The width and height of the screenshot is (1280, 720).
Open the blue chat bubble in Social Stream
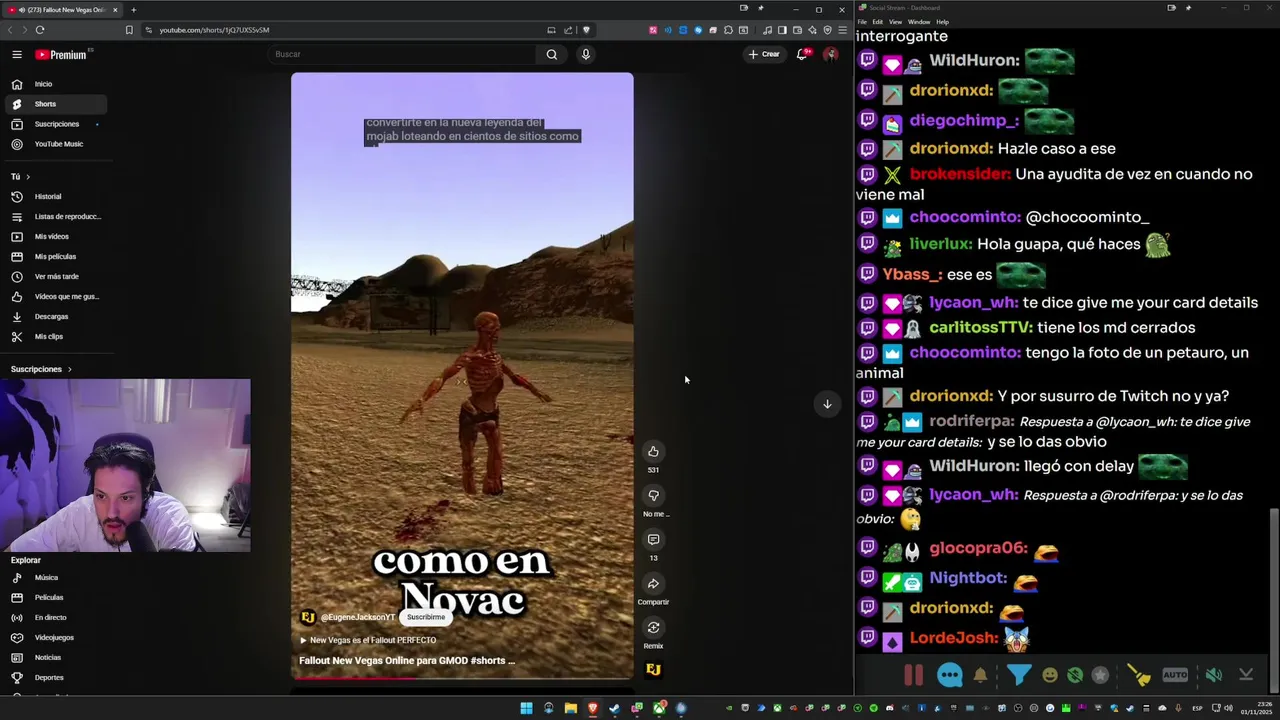tap(950, 675)
